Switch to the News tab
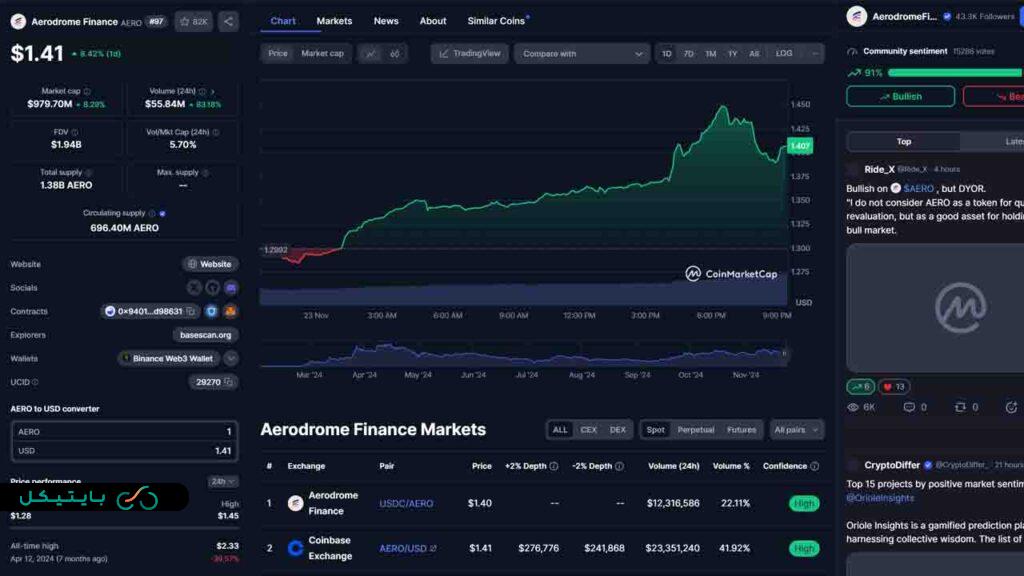1024x576 pixels. (386, 21)
